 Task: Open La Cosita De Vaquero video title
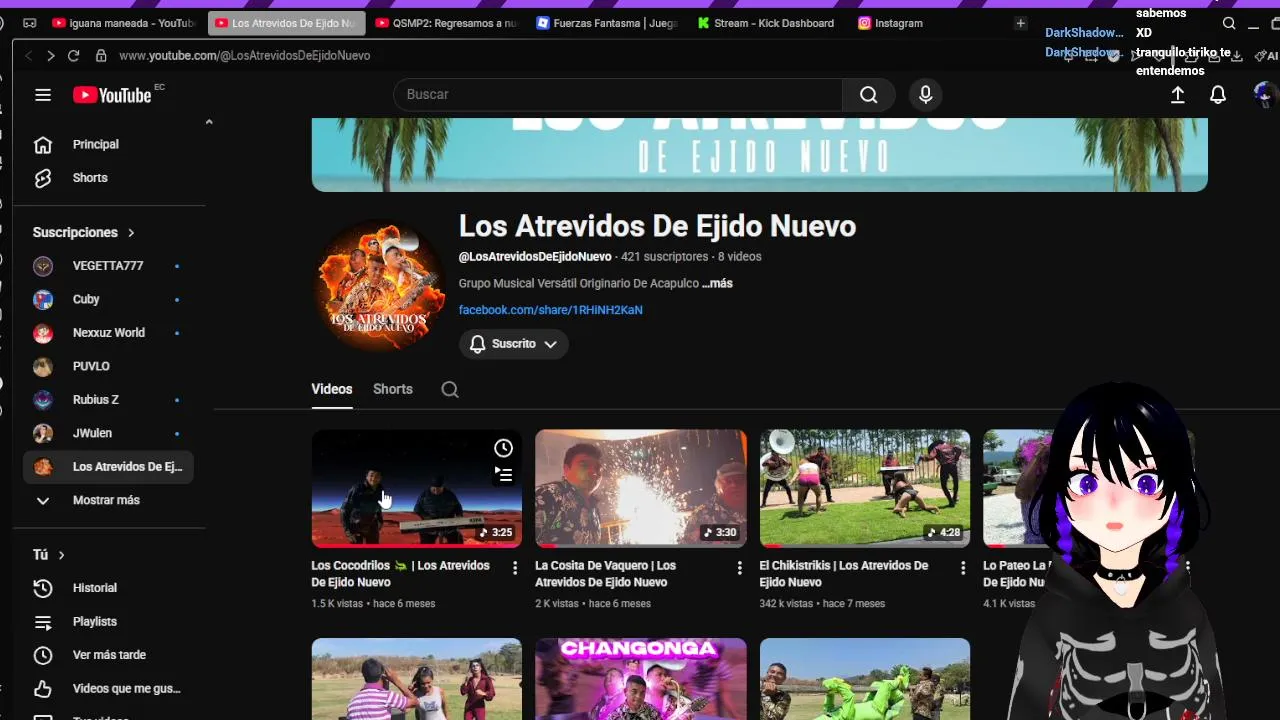click(x=606, y=574)
